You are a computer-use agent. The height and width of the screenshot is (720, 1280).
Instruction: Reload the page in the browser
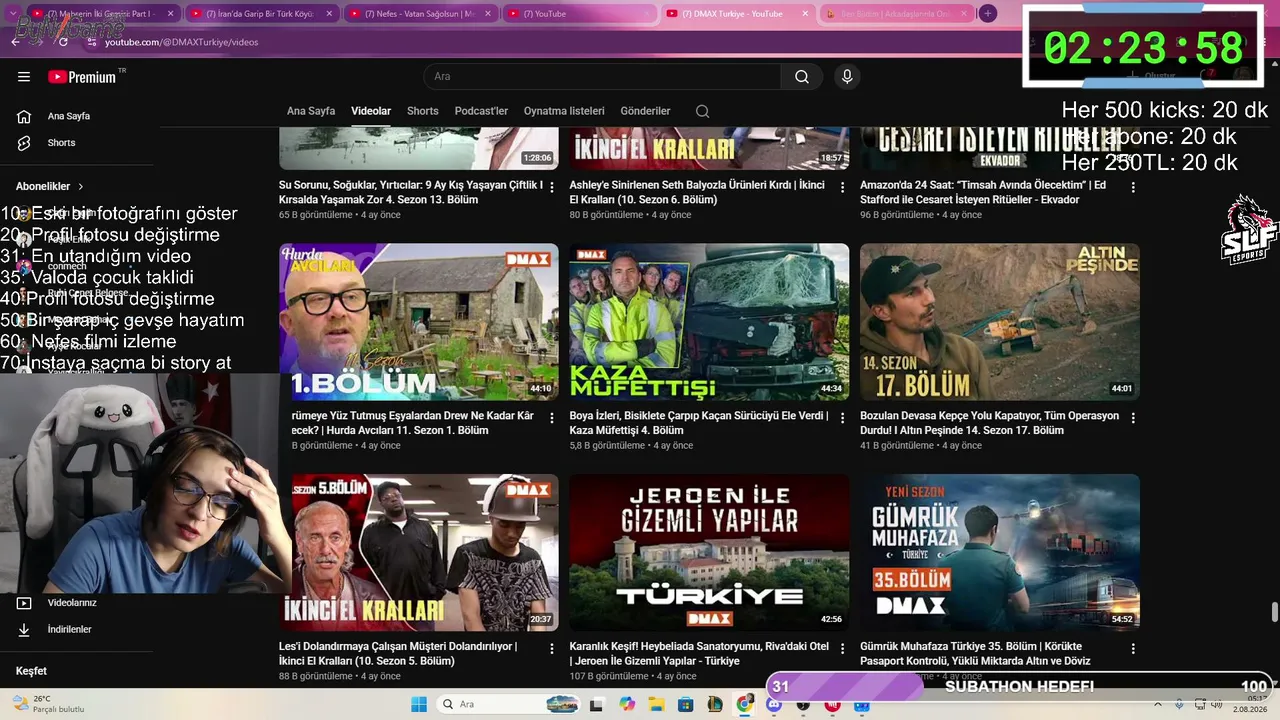pos(64,42)
